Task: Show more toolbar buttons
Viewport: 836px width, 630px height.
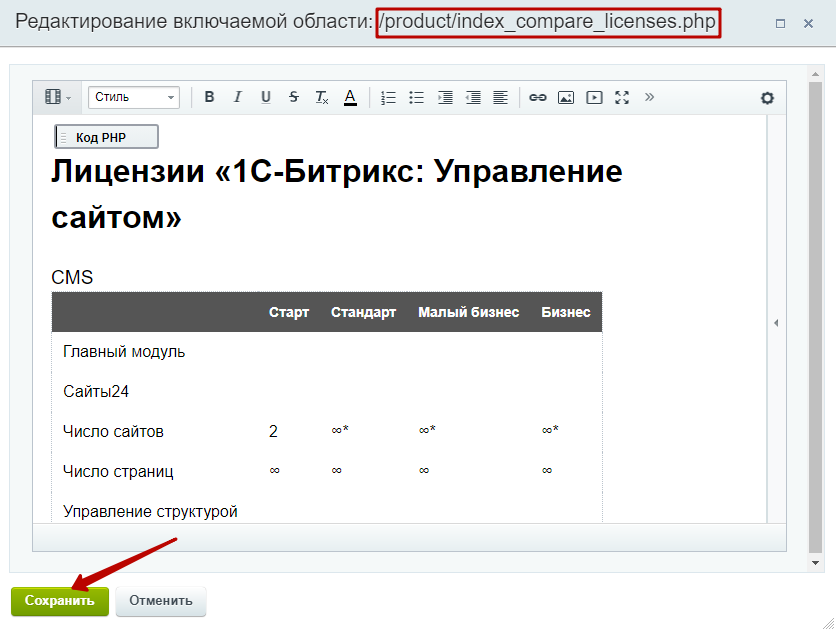Action: pyautogui.click(x=649, y=97)
